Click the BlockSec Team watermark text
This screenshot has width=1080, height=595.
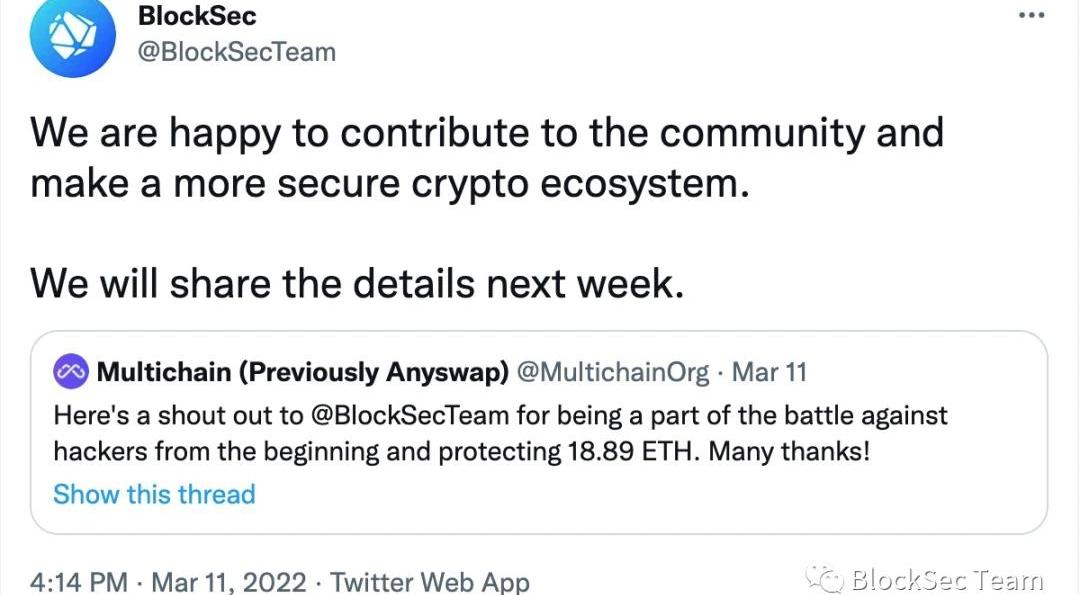tap(946, 579)
